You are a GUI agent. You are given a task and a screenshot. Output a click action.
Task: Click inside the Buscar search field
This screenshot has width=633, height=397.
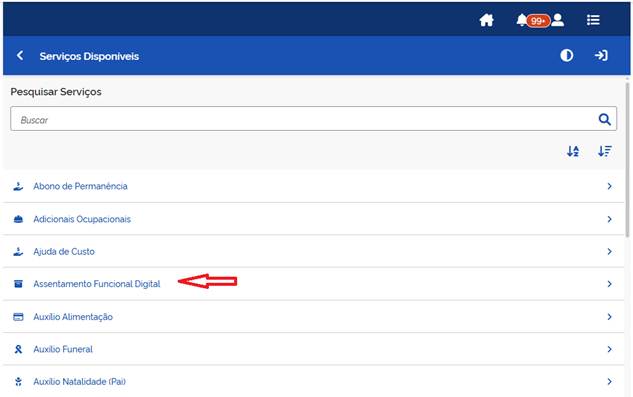313,119
